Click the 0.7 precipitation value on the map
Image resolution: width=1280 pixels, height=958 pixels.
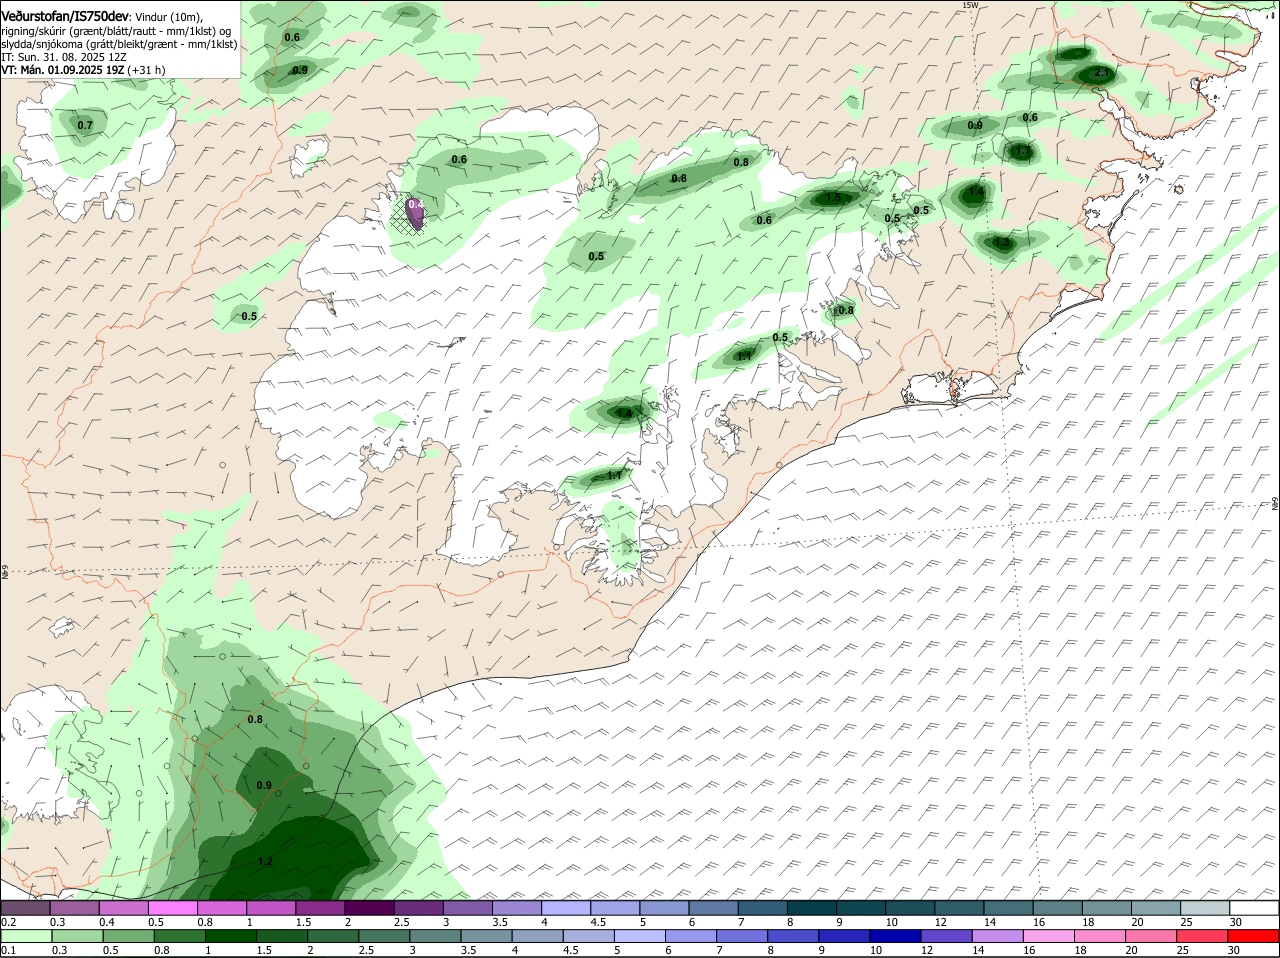(85, 125)
